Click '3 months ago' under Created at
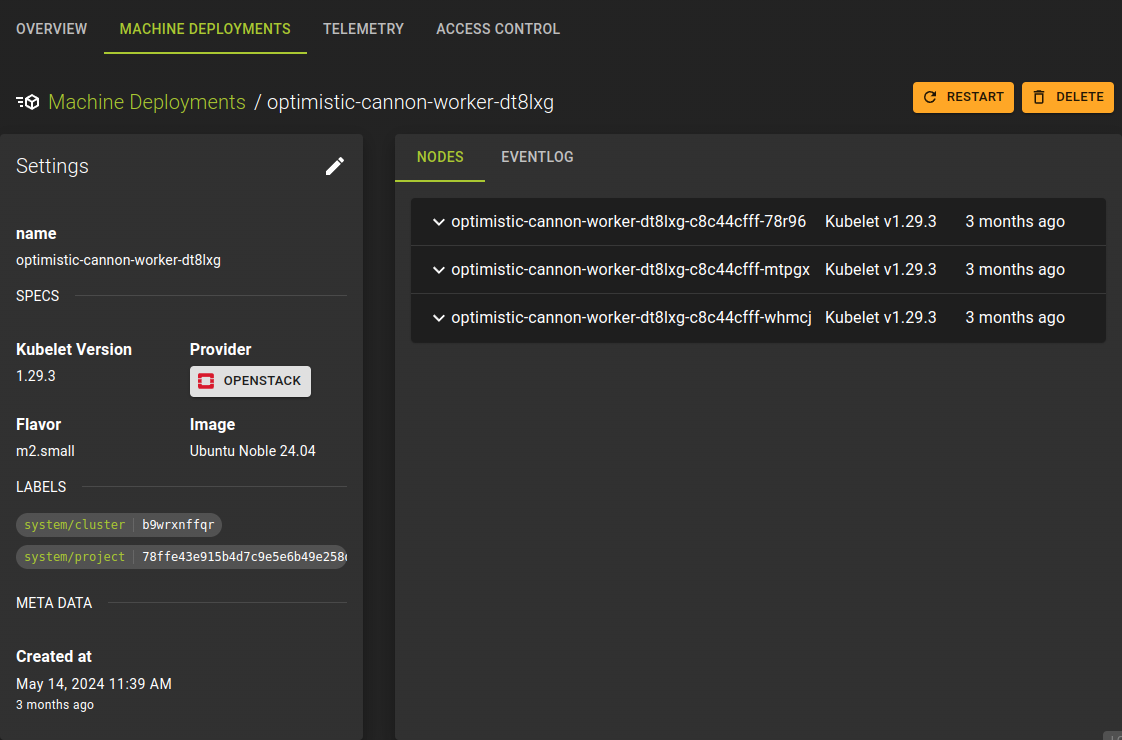1122x740 pixels. (x=55, y=705)
